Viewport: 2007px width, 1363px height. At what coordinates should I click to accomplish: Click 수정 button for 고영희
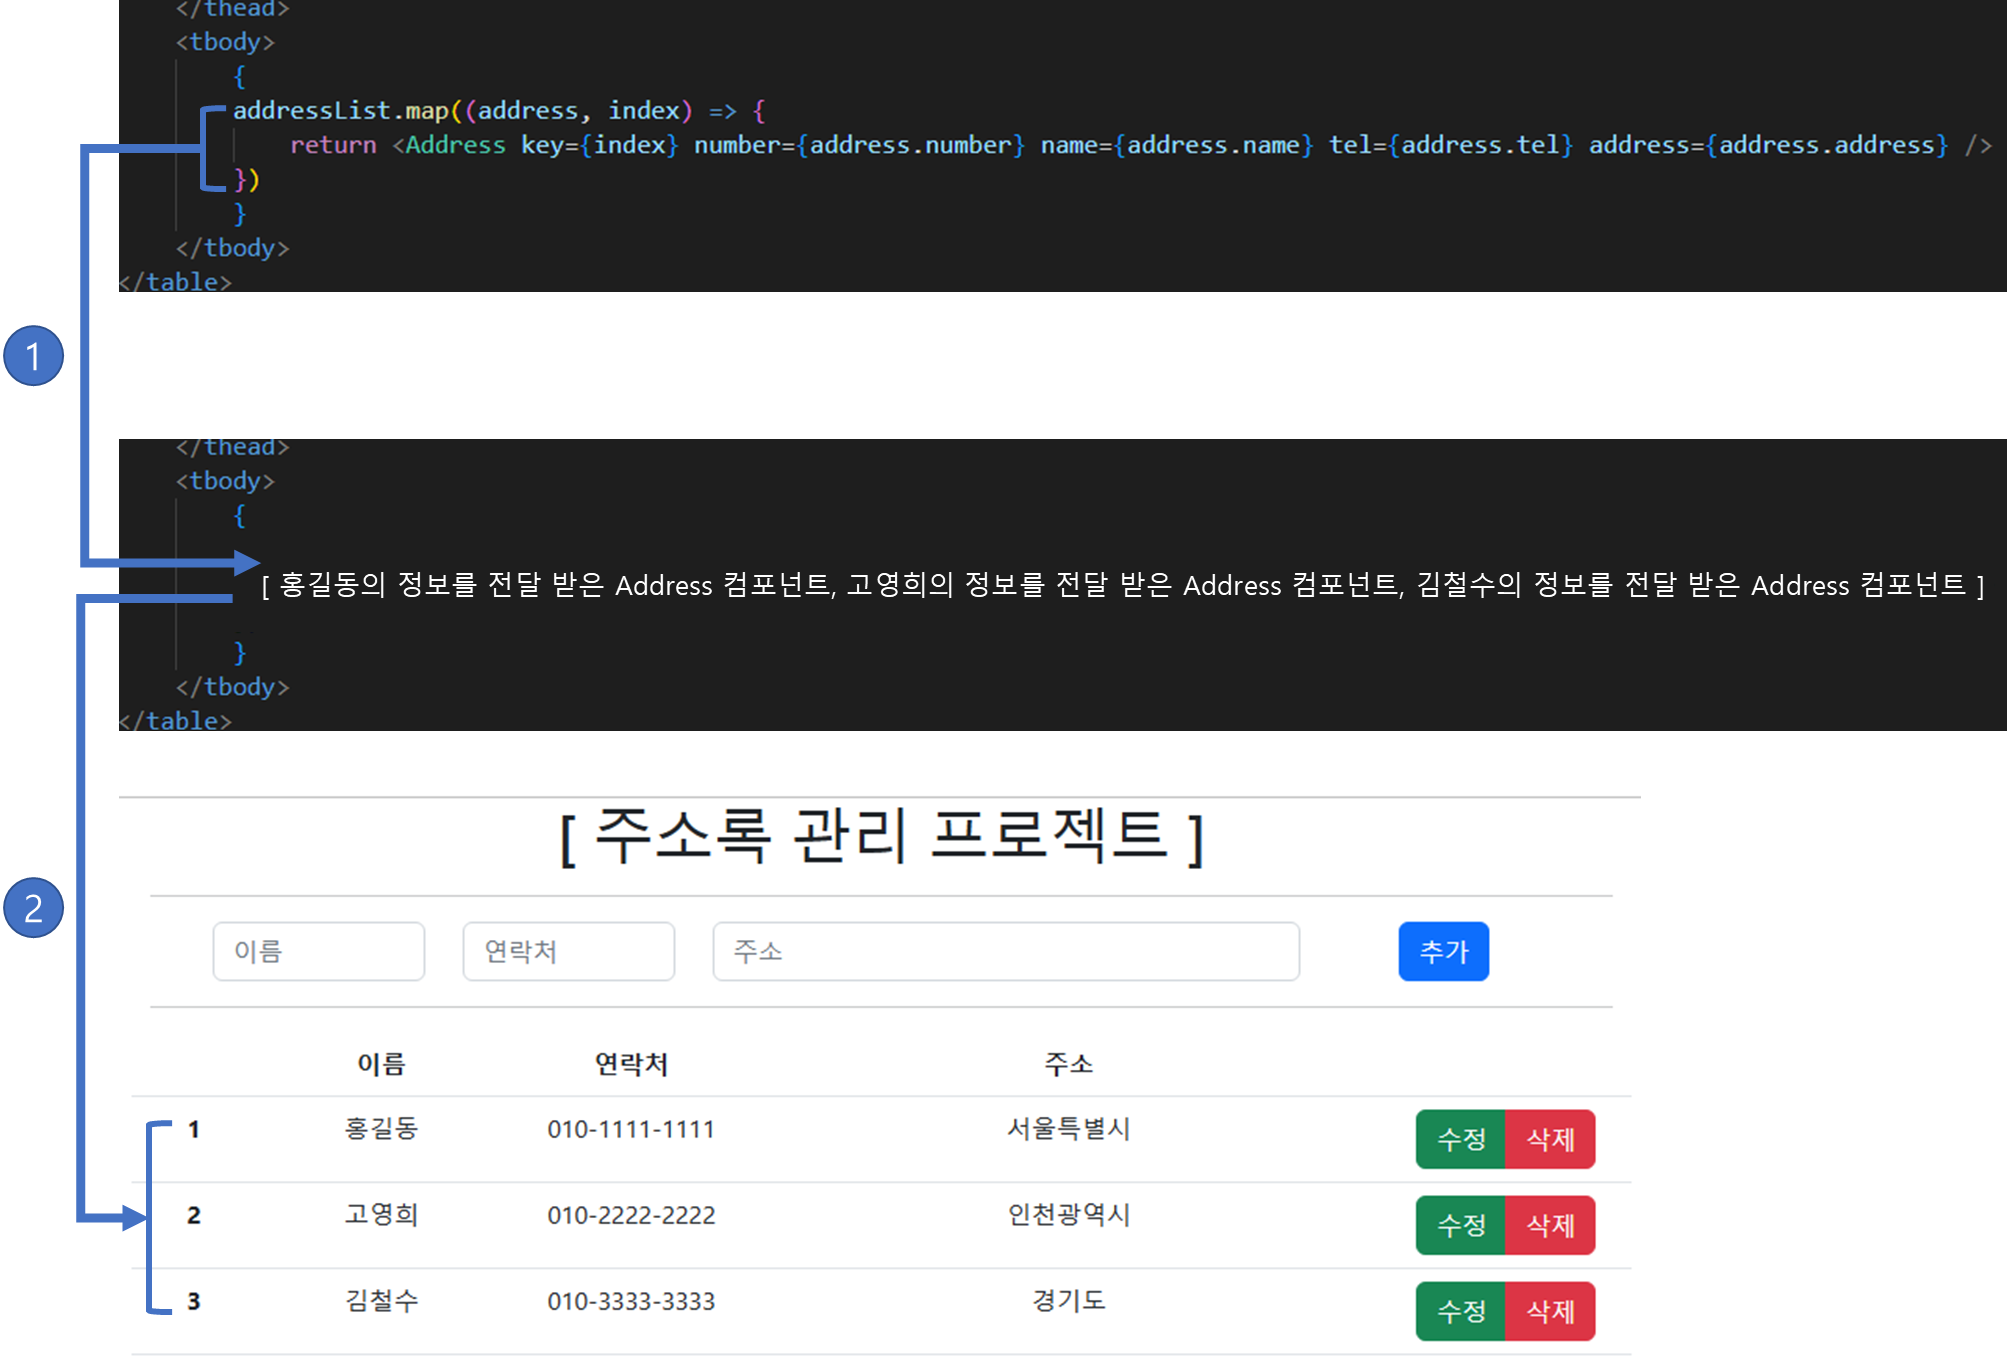pyautogui.click(x=1460, y=1225)
